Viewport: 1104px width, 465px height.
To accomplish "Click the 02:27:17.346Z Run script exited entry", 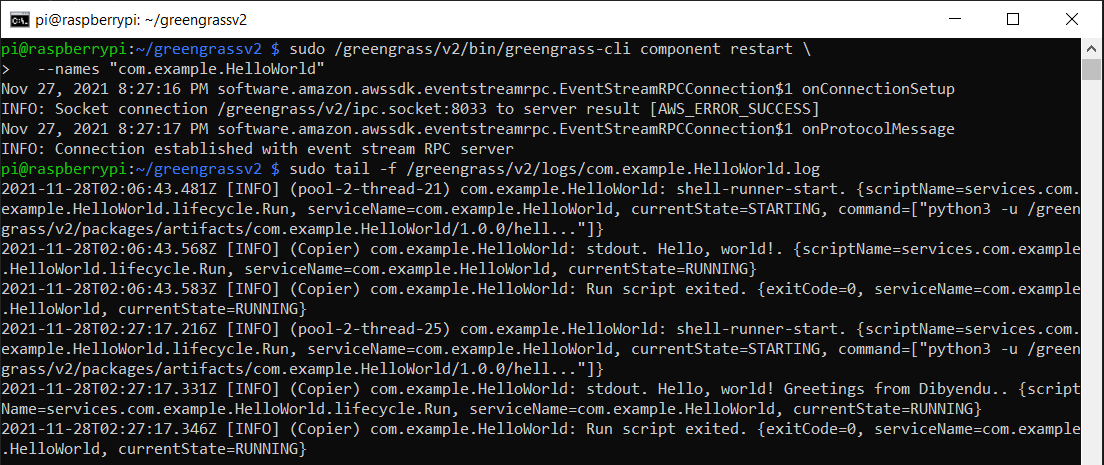I will pos(541,439).
